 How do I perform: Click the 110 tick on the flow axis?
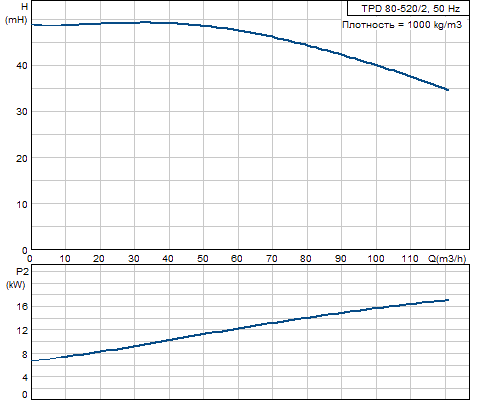[x=410, y=258]
